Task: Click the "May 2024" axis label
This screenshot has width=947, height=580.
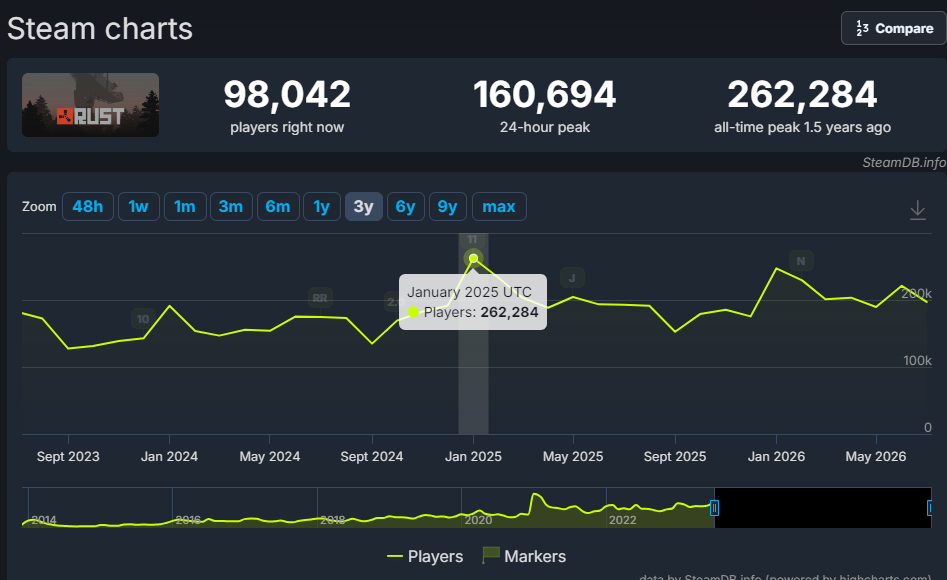Action: 269,456
